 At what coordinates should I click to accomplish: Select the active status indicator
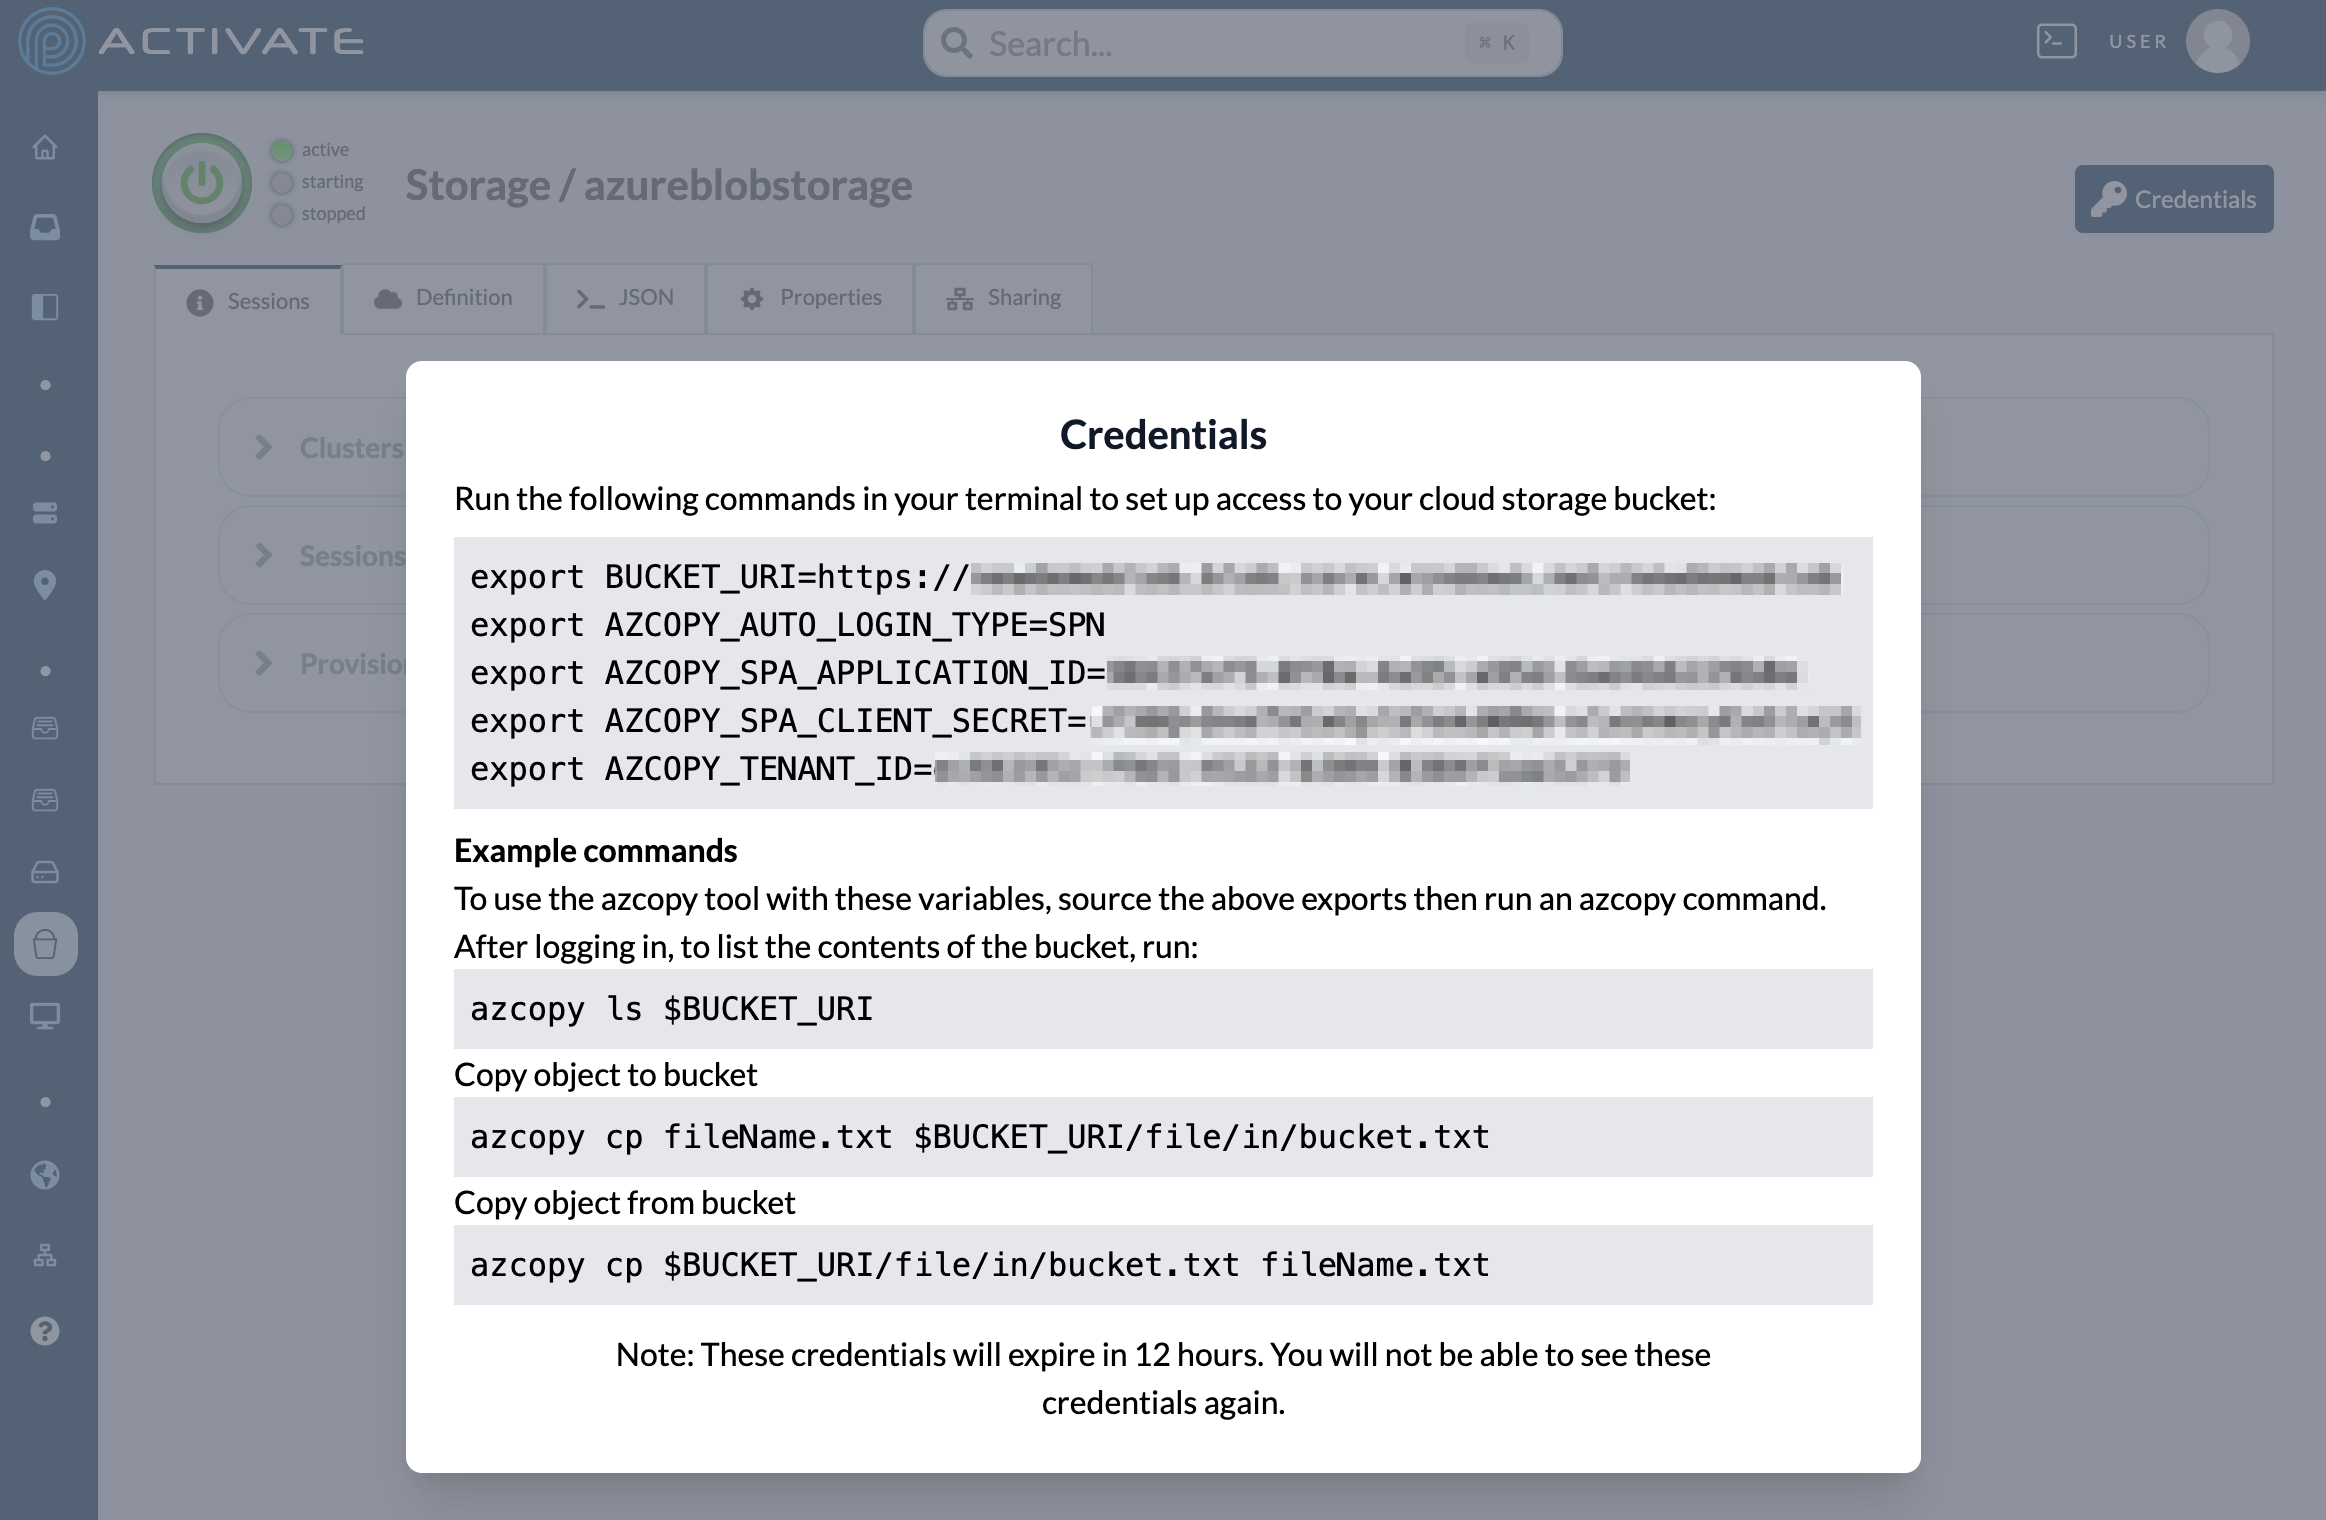point(282,150)
